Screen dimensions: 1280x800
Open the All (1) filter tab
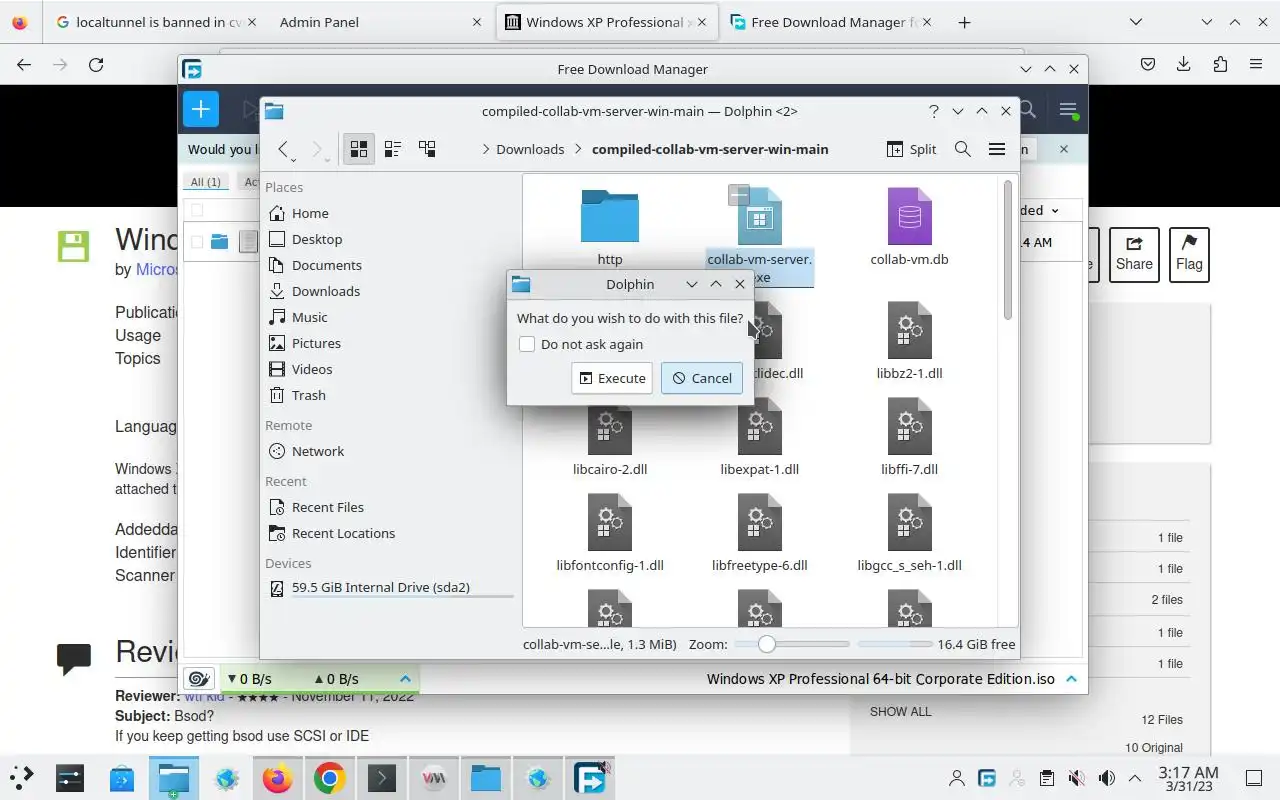click(x=206, y=182)
